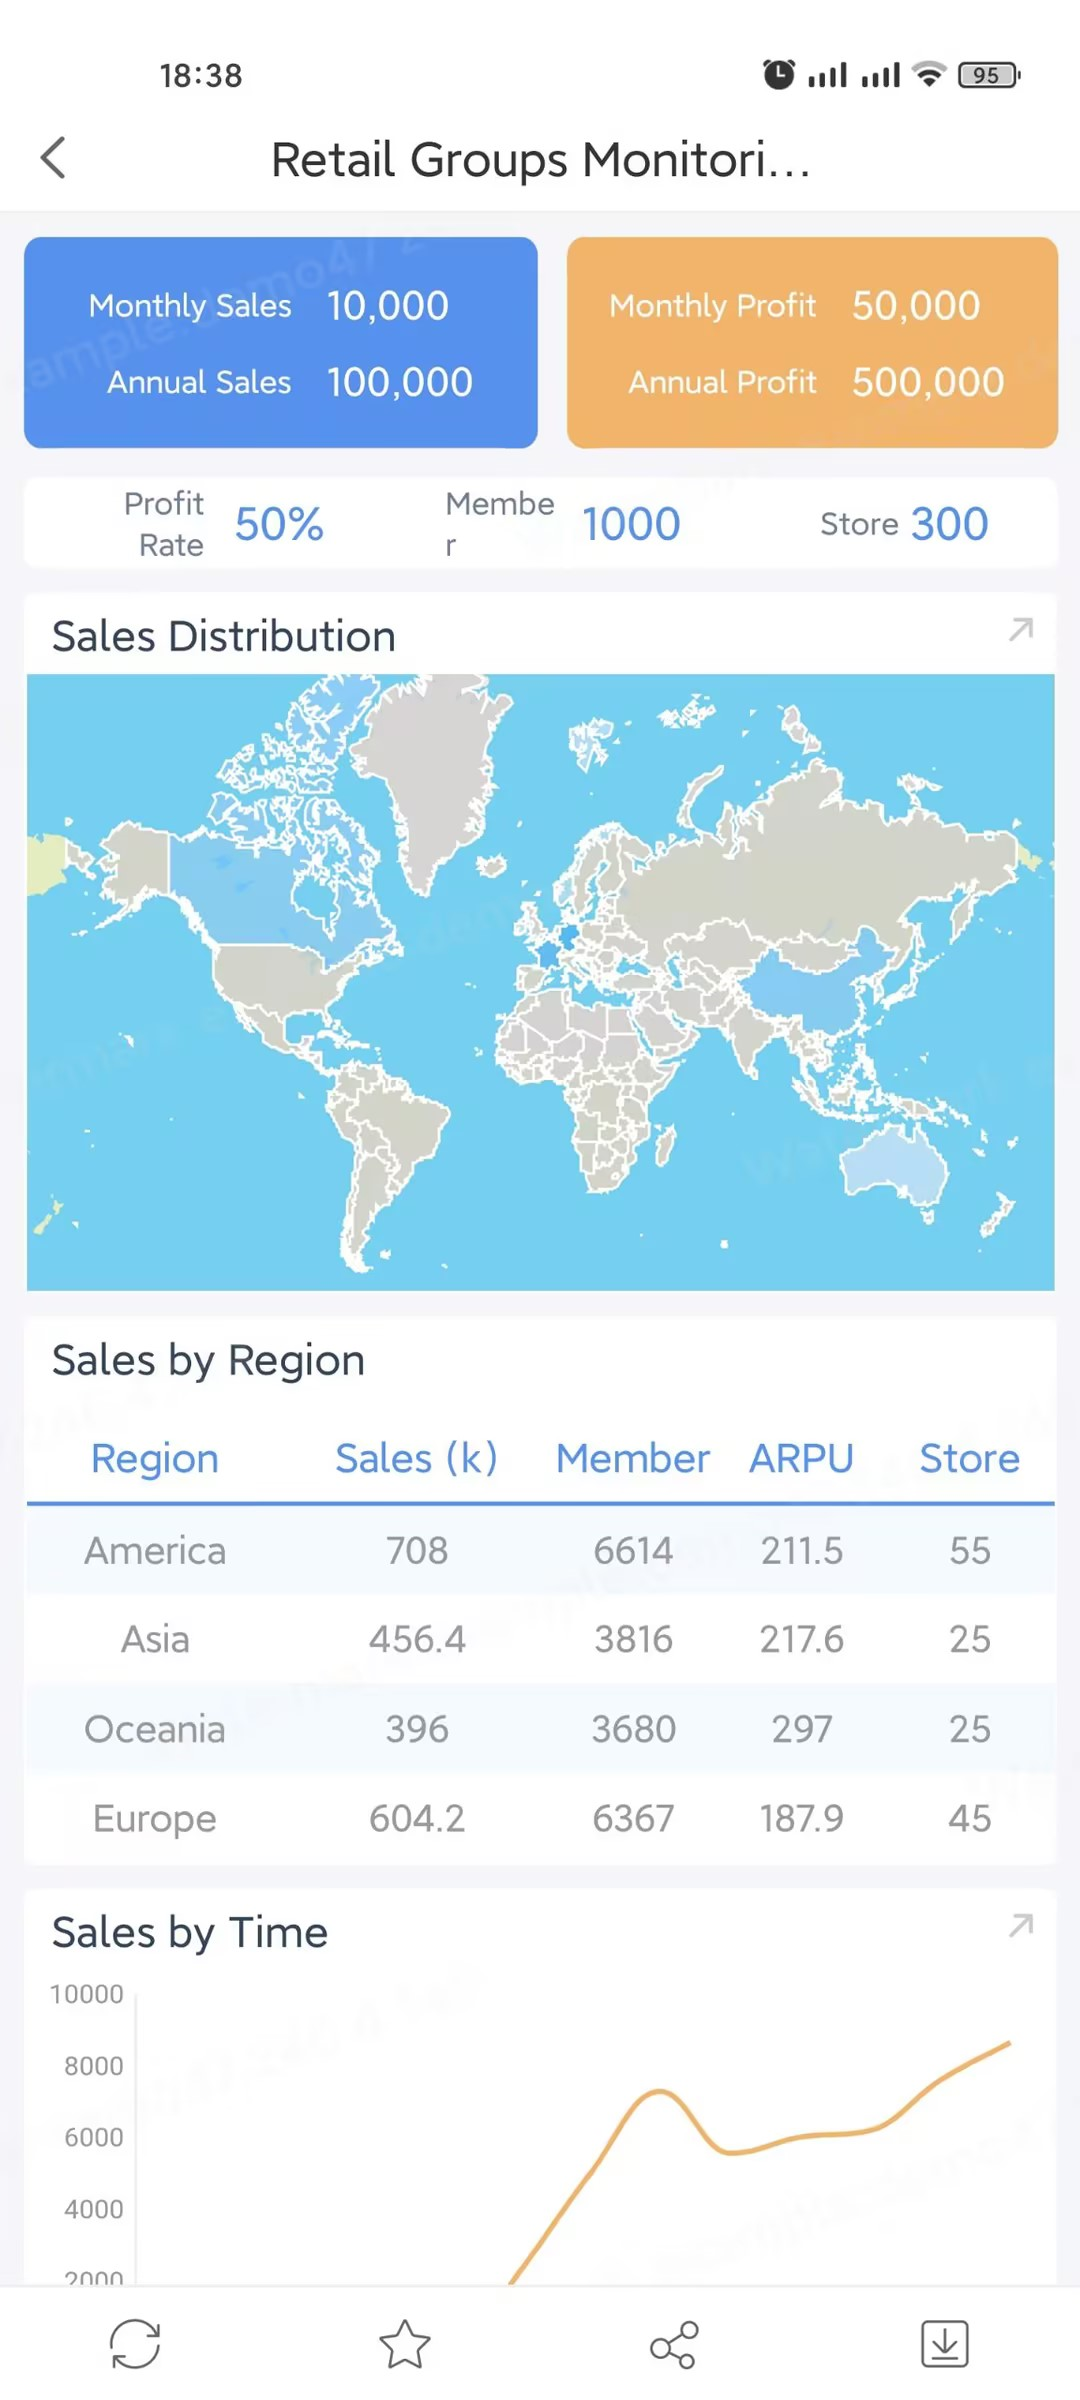The image size is (1080, 2400).
Task: Expand the Sales by Time chart
Action: click(1021, 1926)
